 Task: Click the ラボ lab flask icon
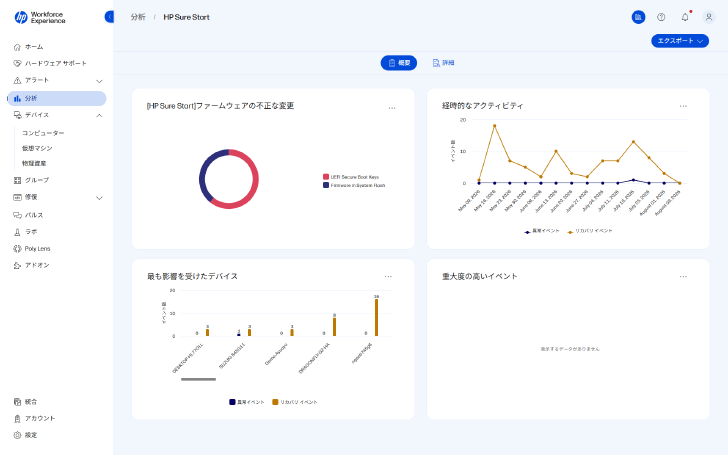(17, 232)
